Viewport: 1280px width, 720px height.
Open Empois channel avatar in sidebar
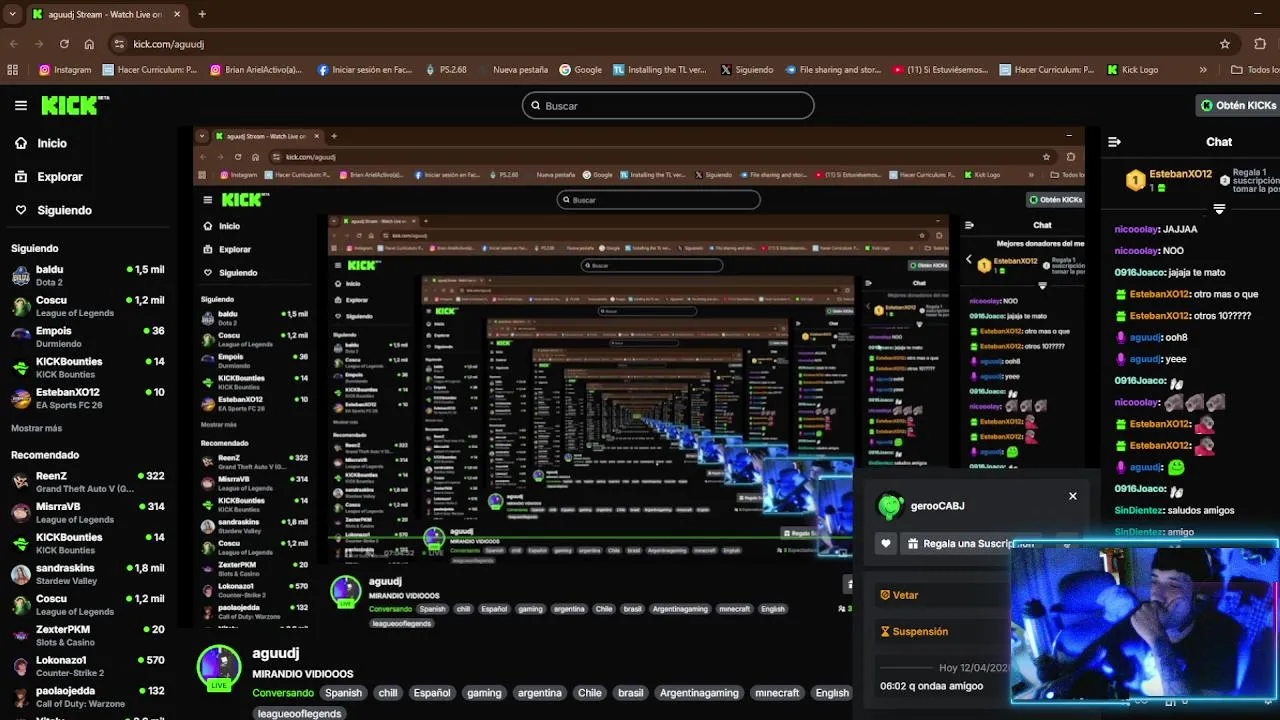tap(21, 337)
